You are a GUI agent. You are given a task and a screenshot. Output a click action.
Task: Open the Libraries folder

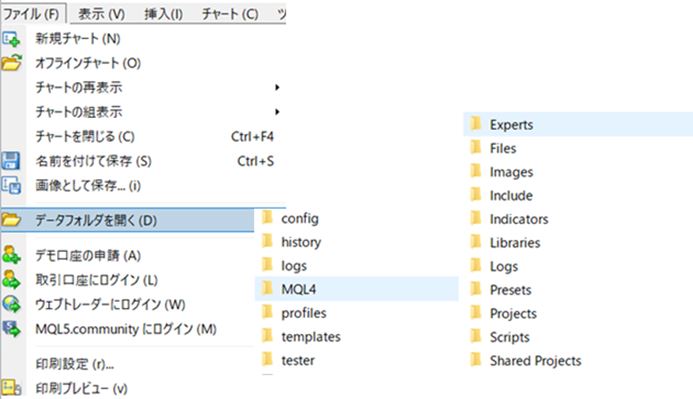pos(515,243)
